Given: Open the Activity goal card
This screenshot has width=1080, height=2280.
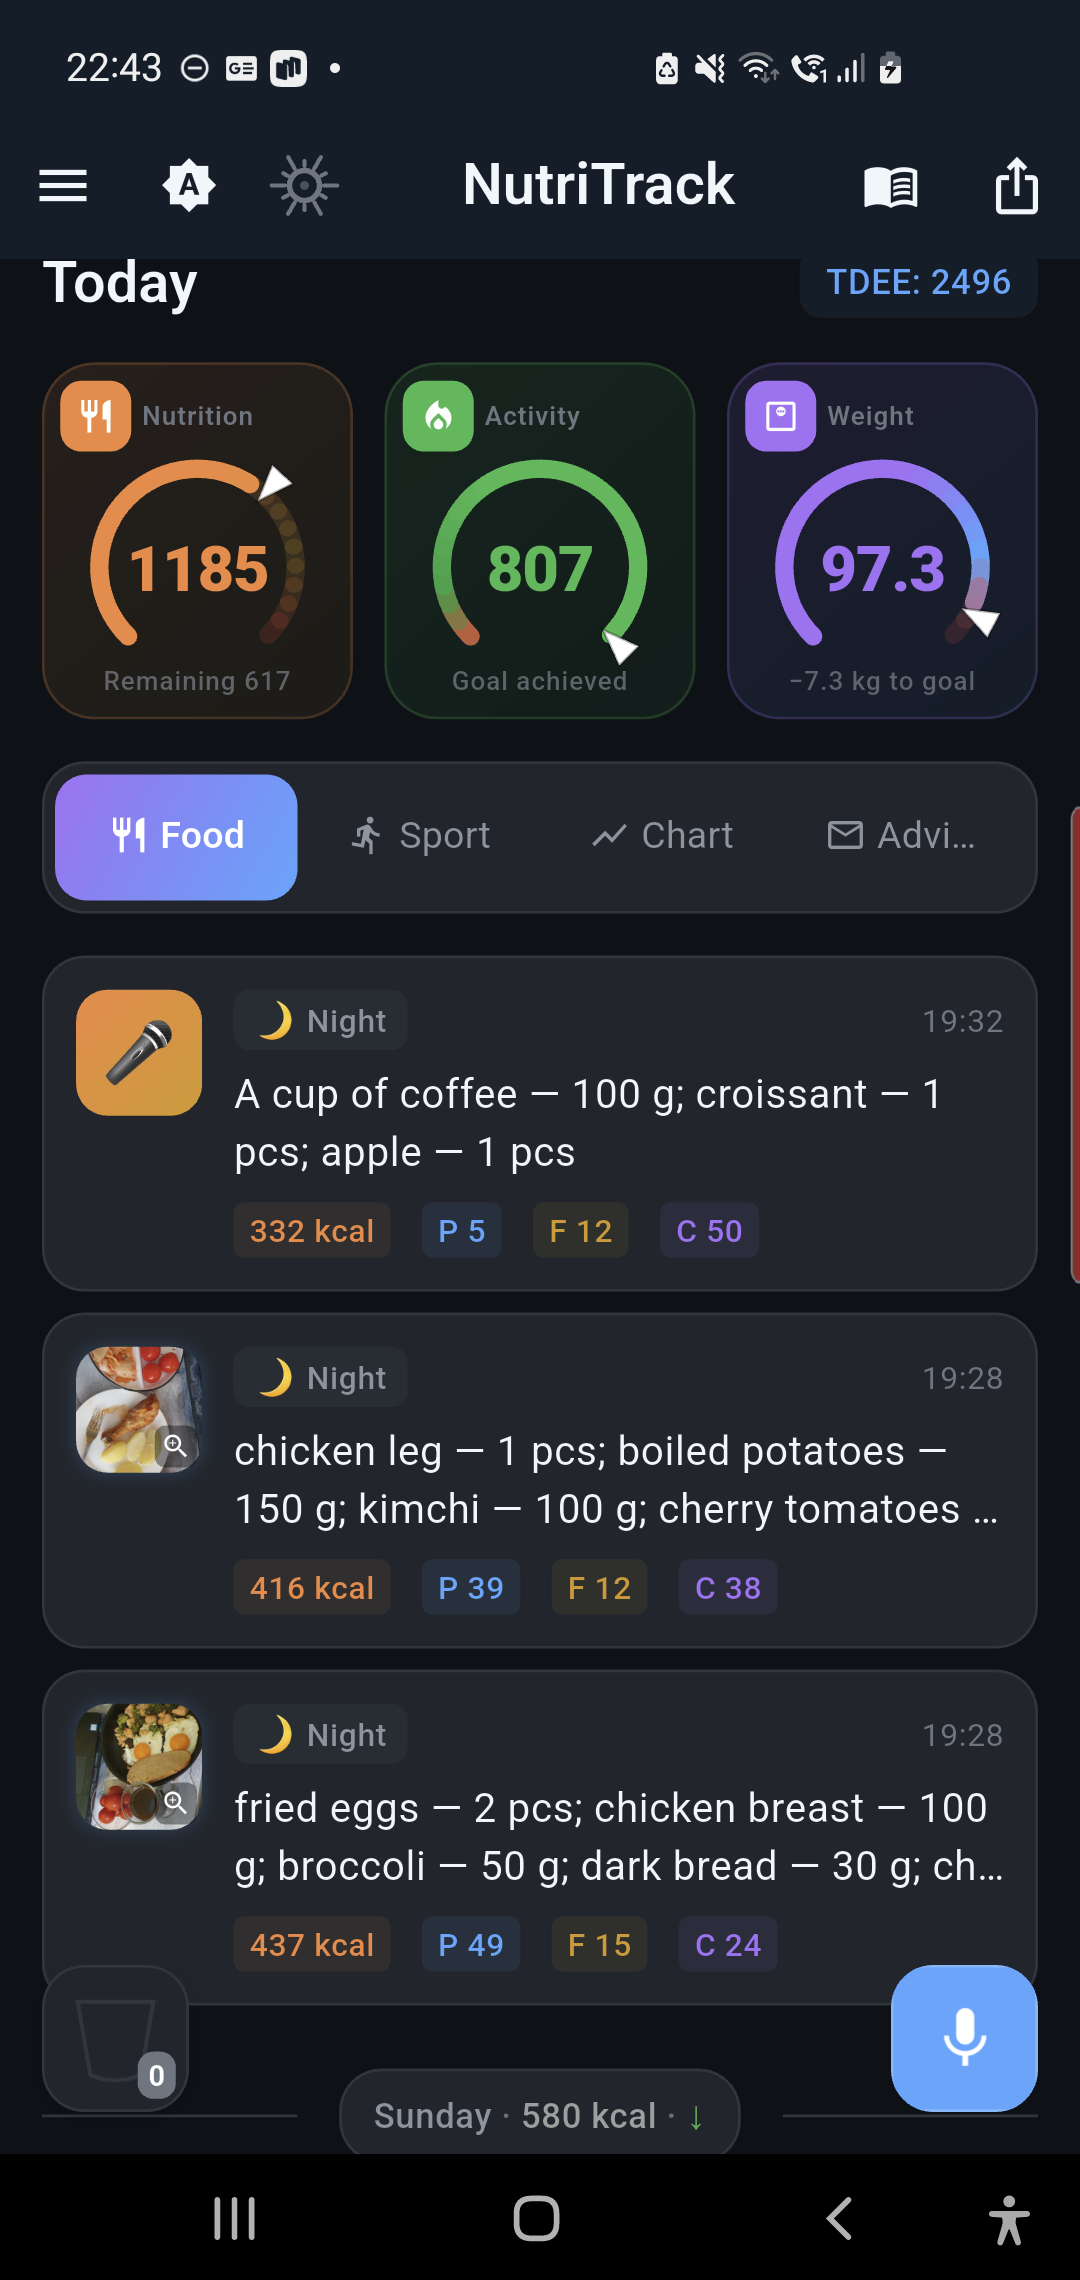Looking at the screenshot, I should 540,540.
